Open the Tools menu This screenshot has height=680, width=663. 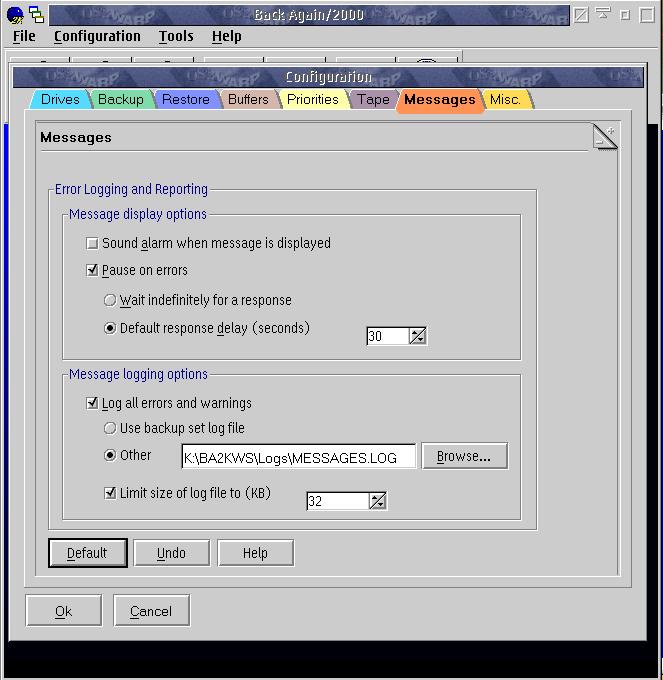pyautogui.click(x=176, y=36)
